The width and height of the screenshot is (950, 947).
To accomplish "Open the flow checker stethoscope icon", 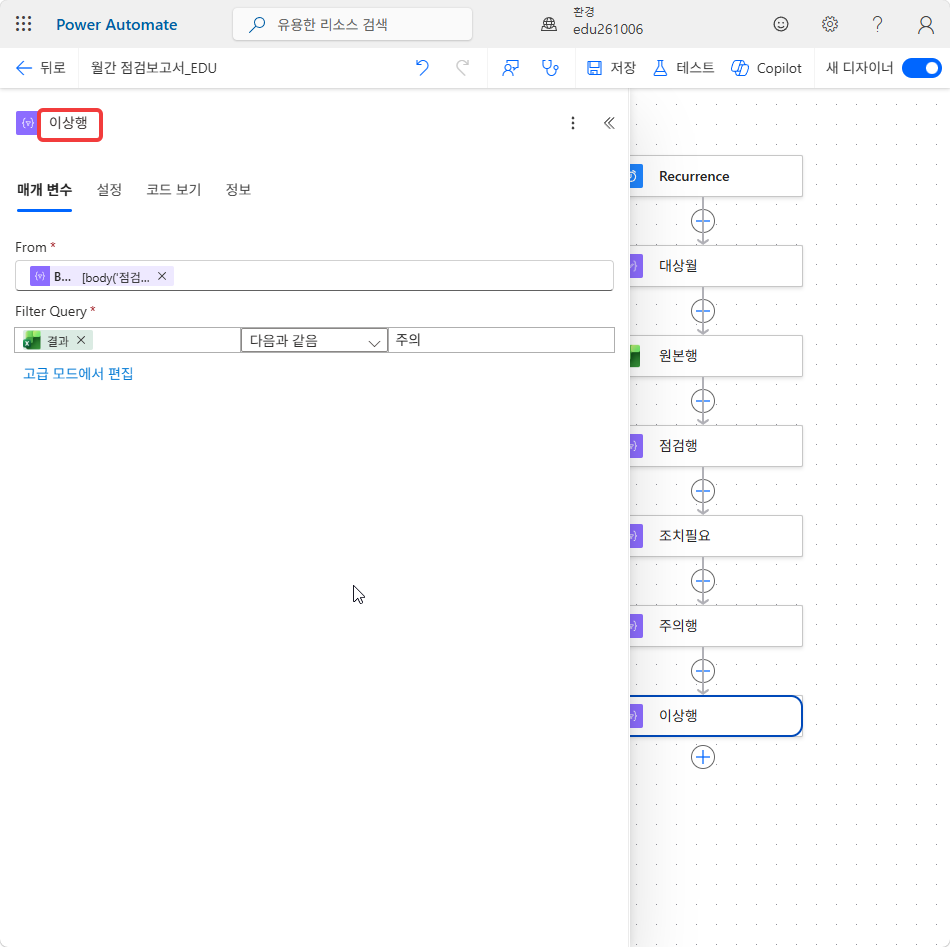I will (550, 68).
